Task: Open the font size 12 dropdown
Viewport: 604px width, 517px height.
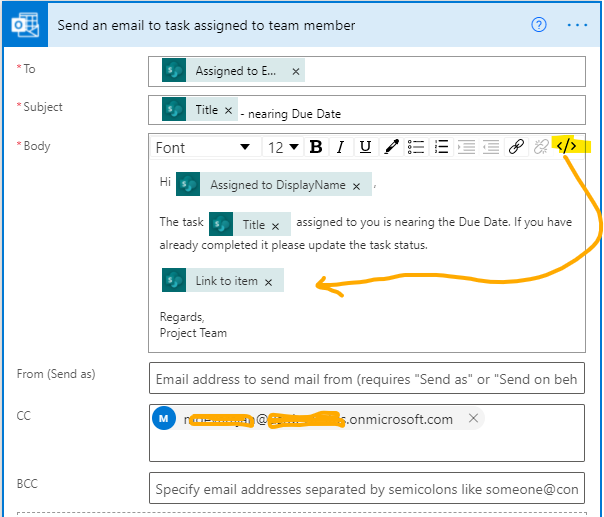Action: (x=283, y=148)
